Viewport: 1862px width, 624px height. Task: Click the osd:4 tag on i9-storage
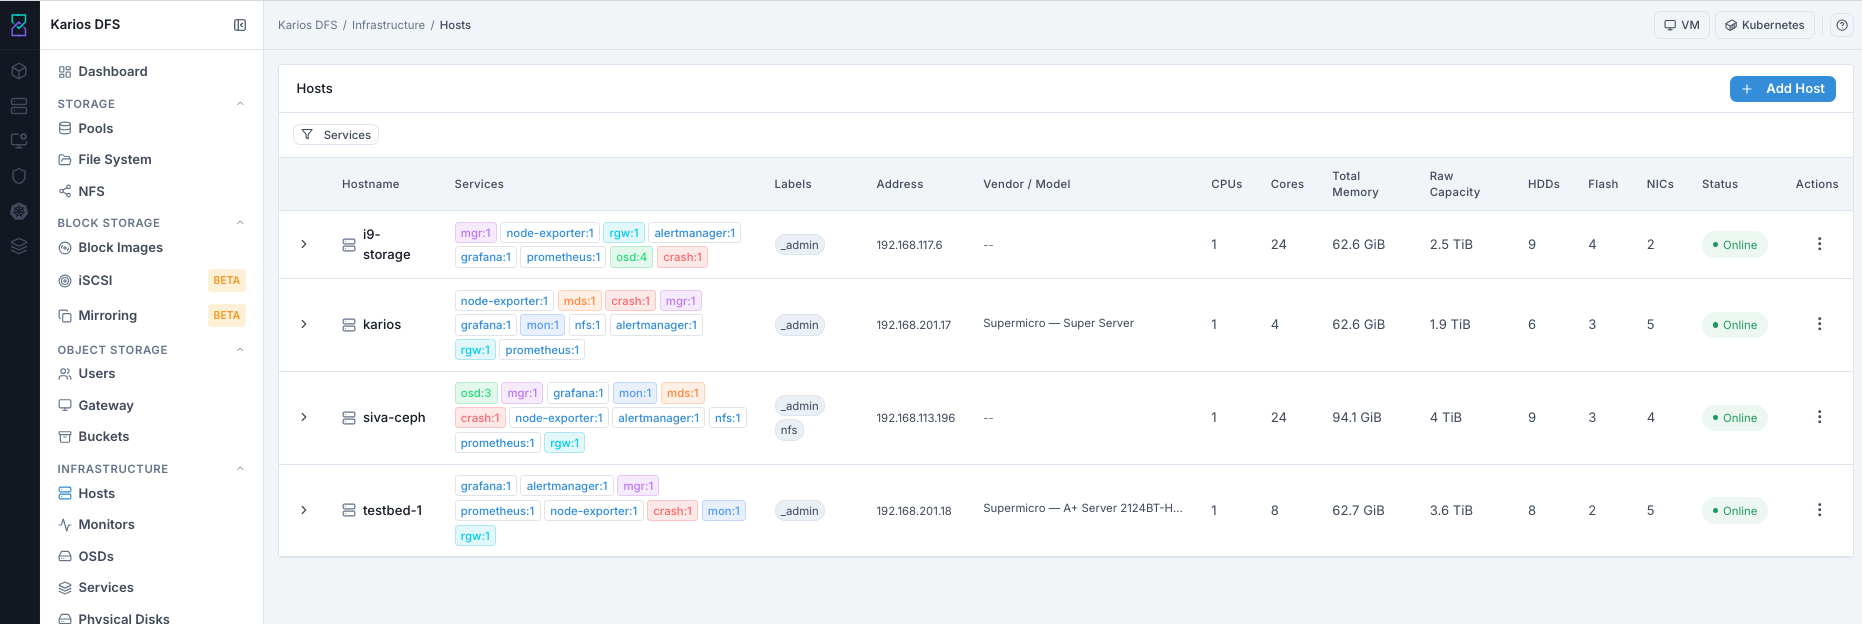632,257
